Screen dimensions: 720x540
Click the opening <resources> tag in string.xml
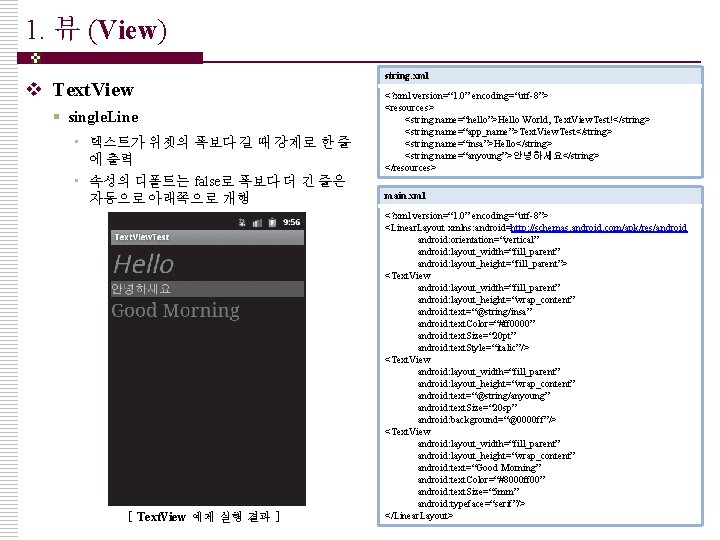[x=409, y=108]
